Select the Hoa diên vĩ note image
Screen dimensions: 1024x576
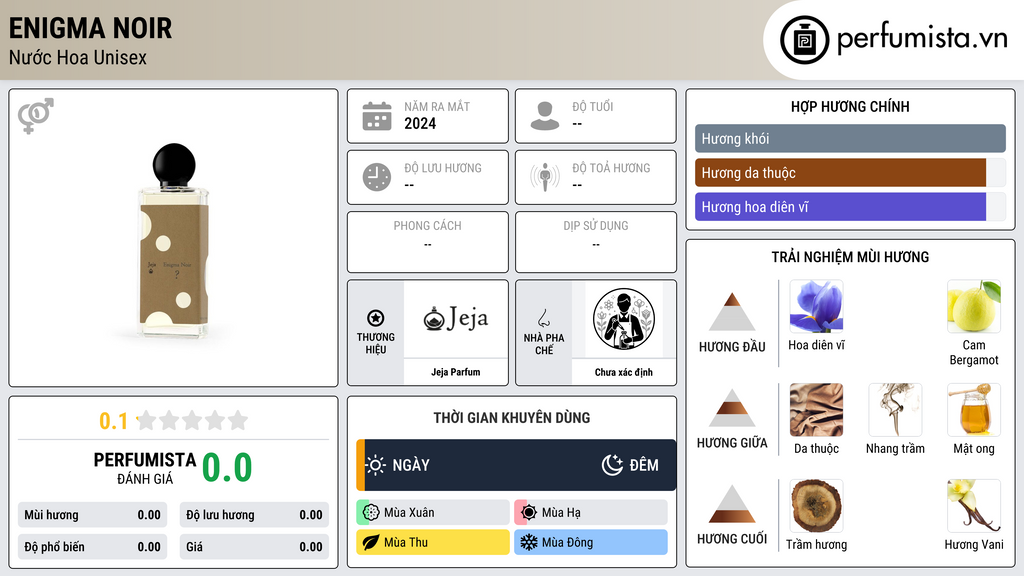[x=816, y=307]
